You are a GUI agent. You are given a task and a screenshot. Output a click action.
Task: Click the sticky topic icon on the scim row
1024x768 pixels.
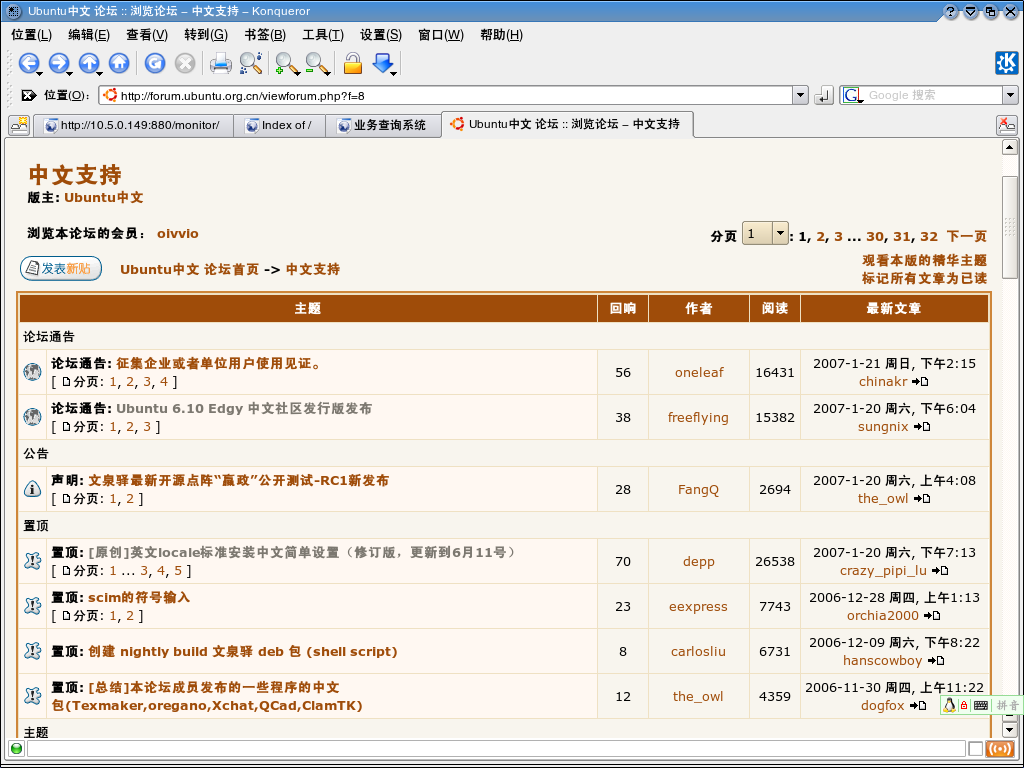point(32,606)
